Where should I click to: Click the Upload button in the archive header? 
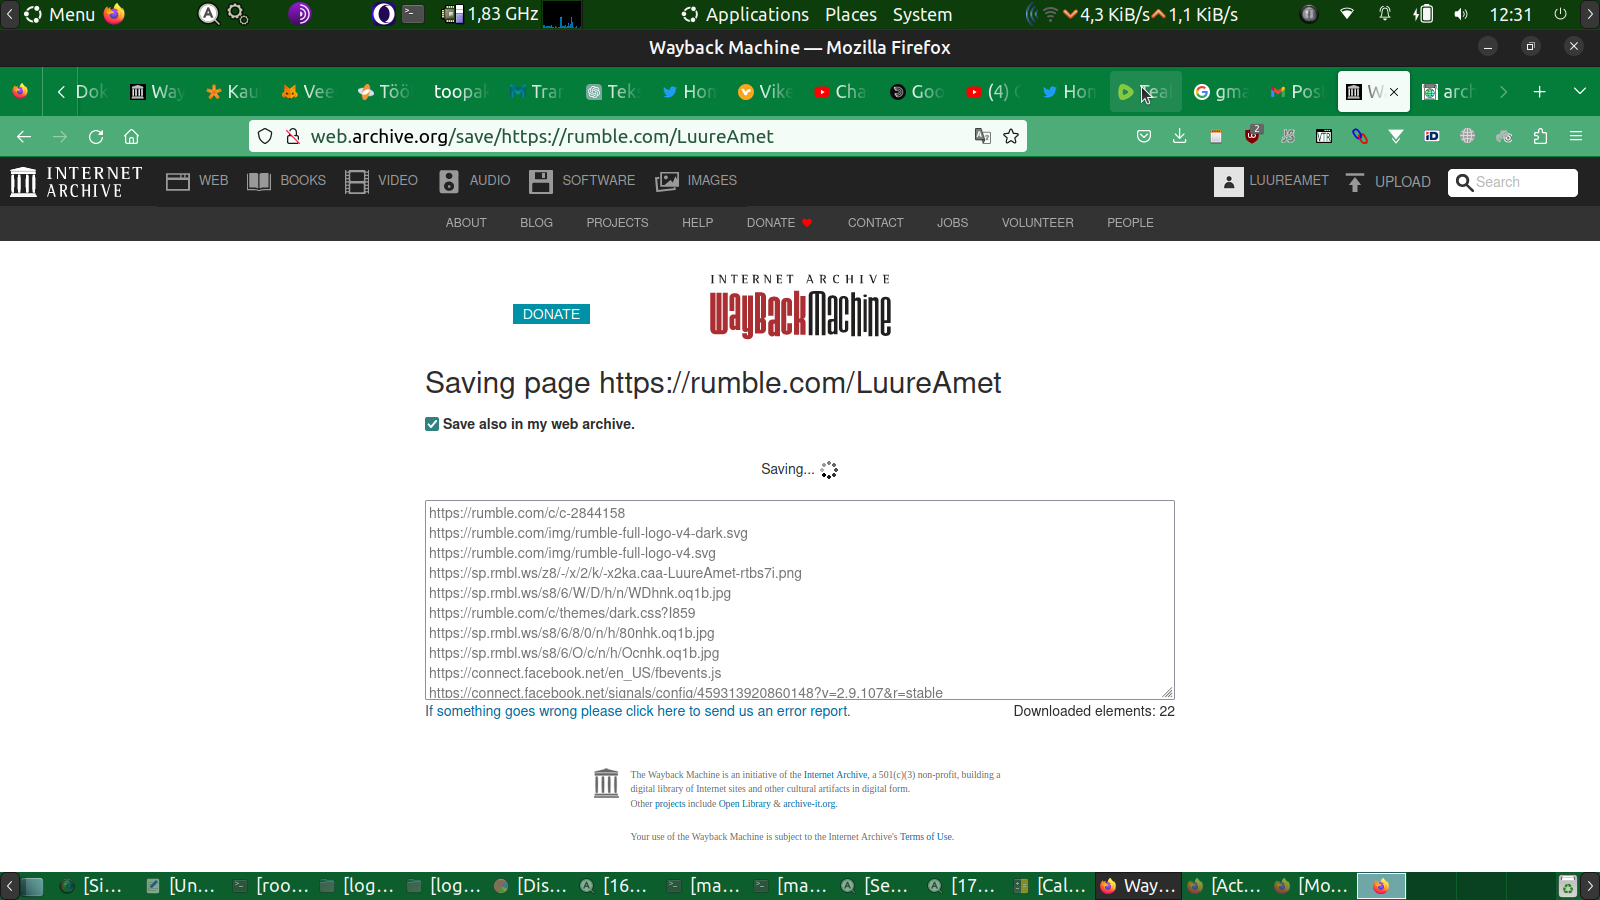1388,182
